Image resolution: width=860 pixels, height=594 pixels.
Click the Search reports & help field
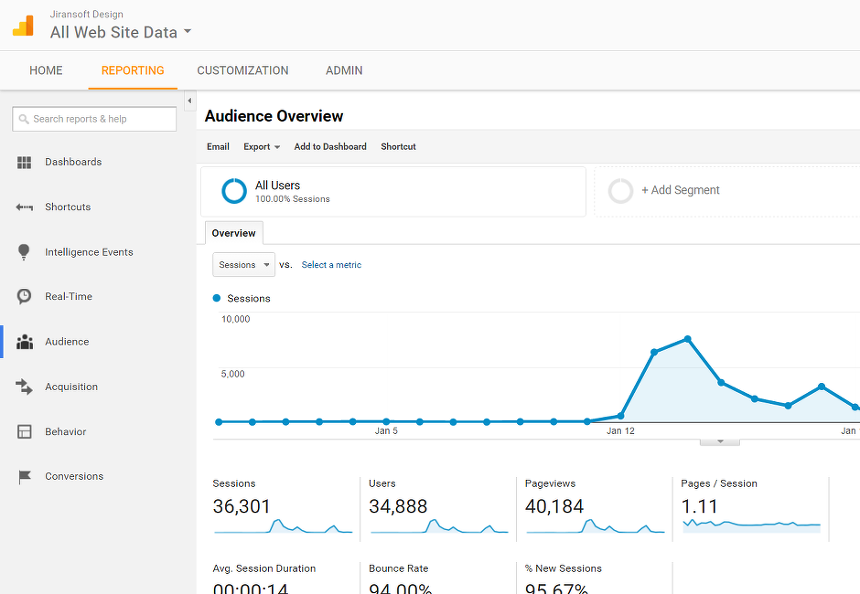95,119
